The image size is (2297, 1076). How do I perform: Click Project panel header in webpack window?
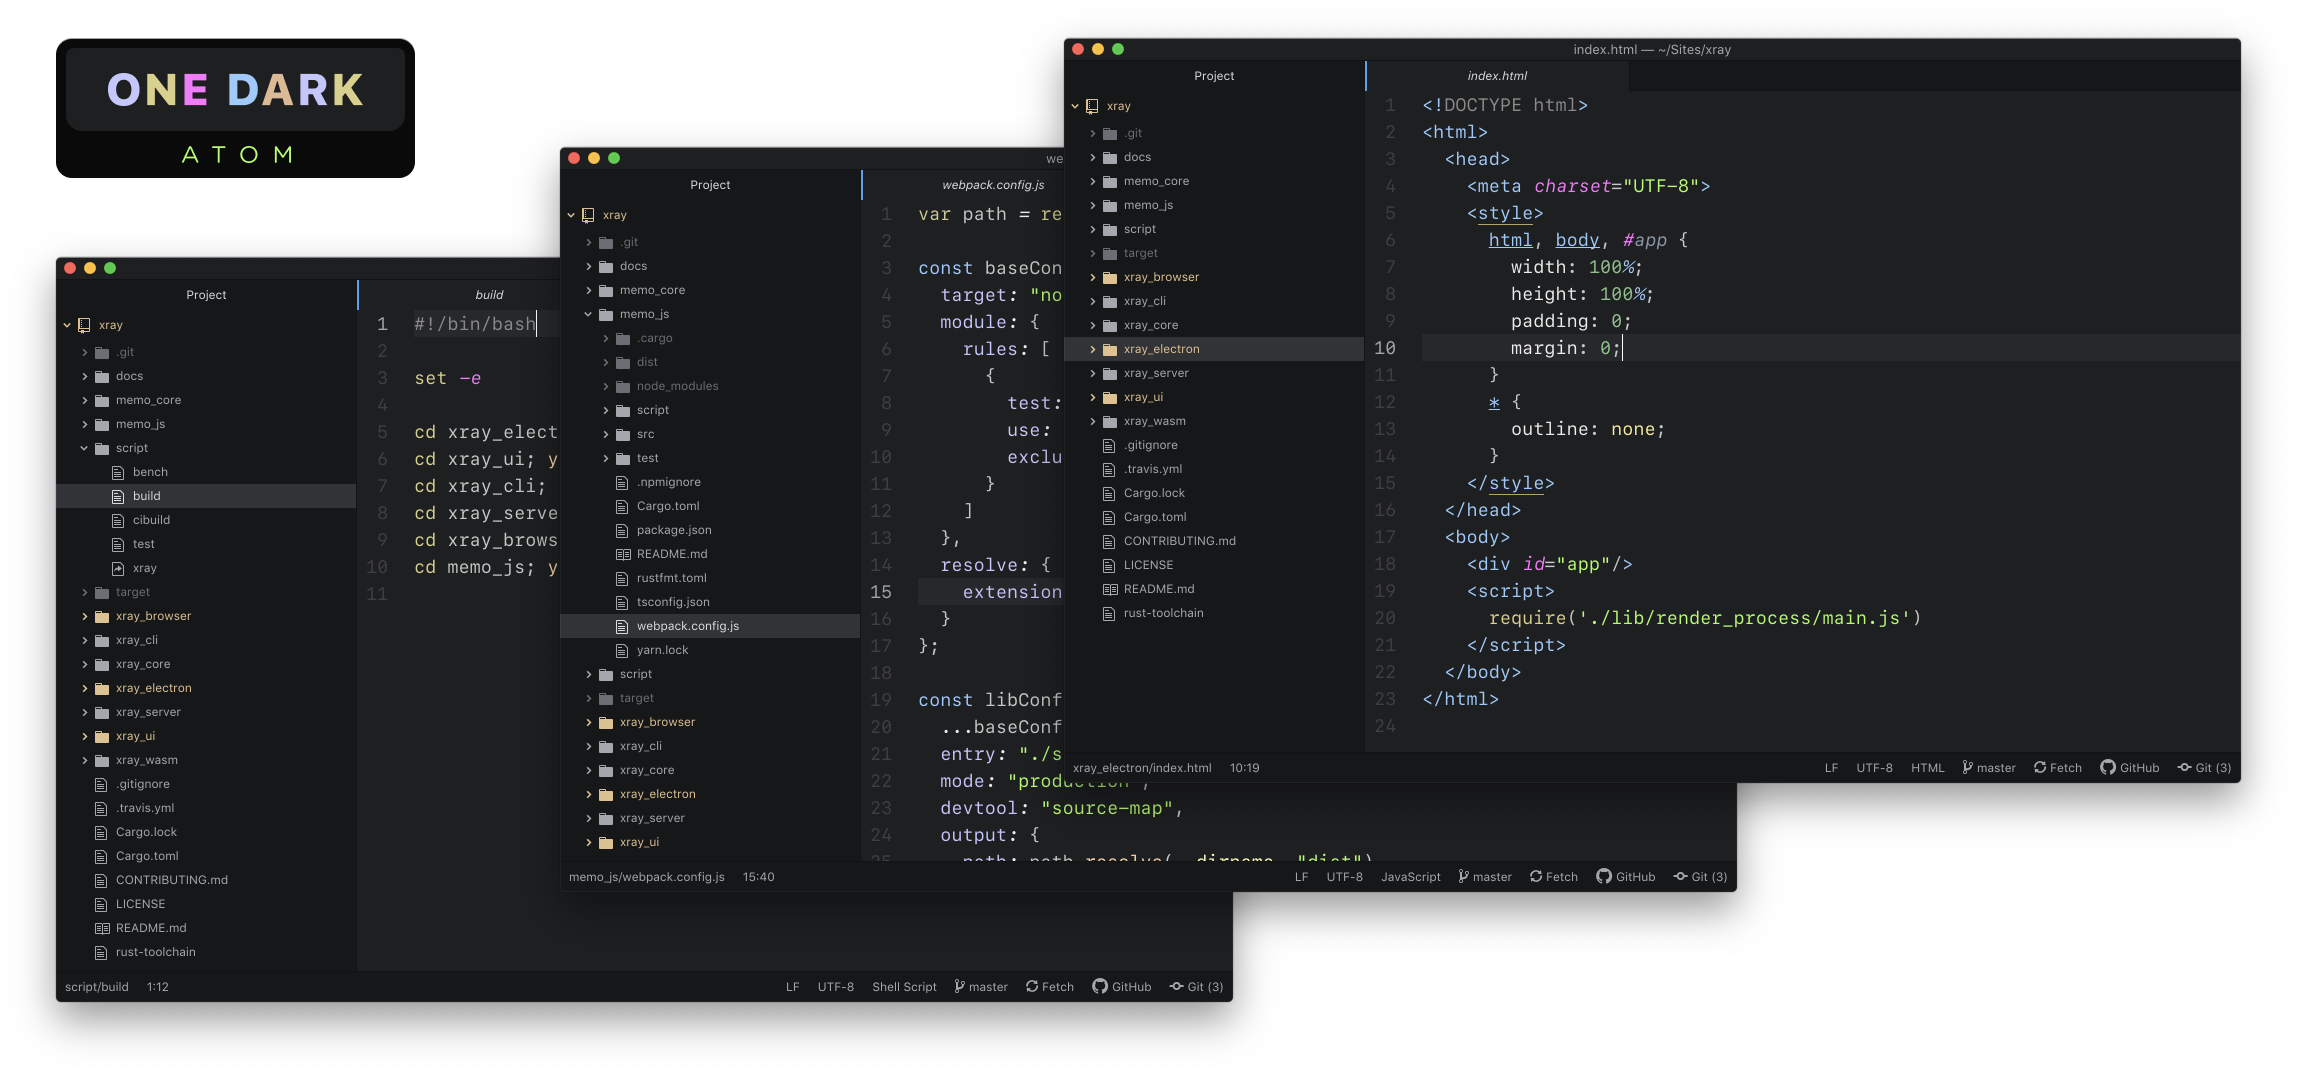pyautogui.click(x=710, y=185)
